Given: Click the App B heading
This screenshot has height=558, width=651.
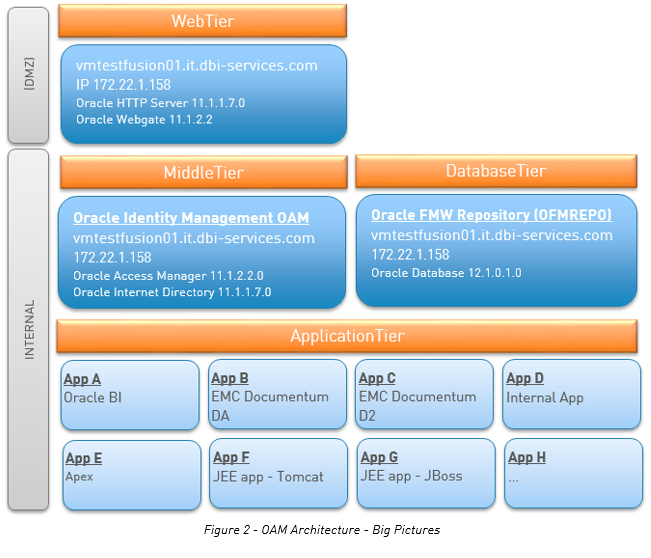Looking at the screenshot, I should (x=230, y=378).
